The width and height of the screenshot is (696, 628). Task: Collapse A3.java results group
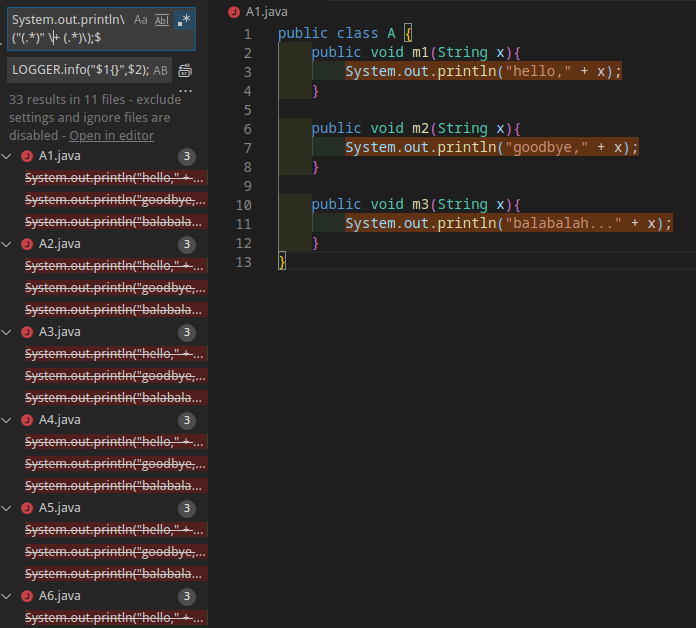click(7, 332)
